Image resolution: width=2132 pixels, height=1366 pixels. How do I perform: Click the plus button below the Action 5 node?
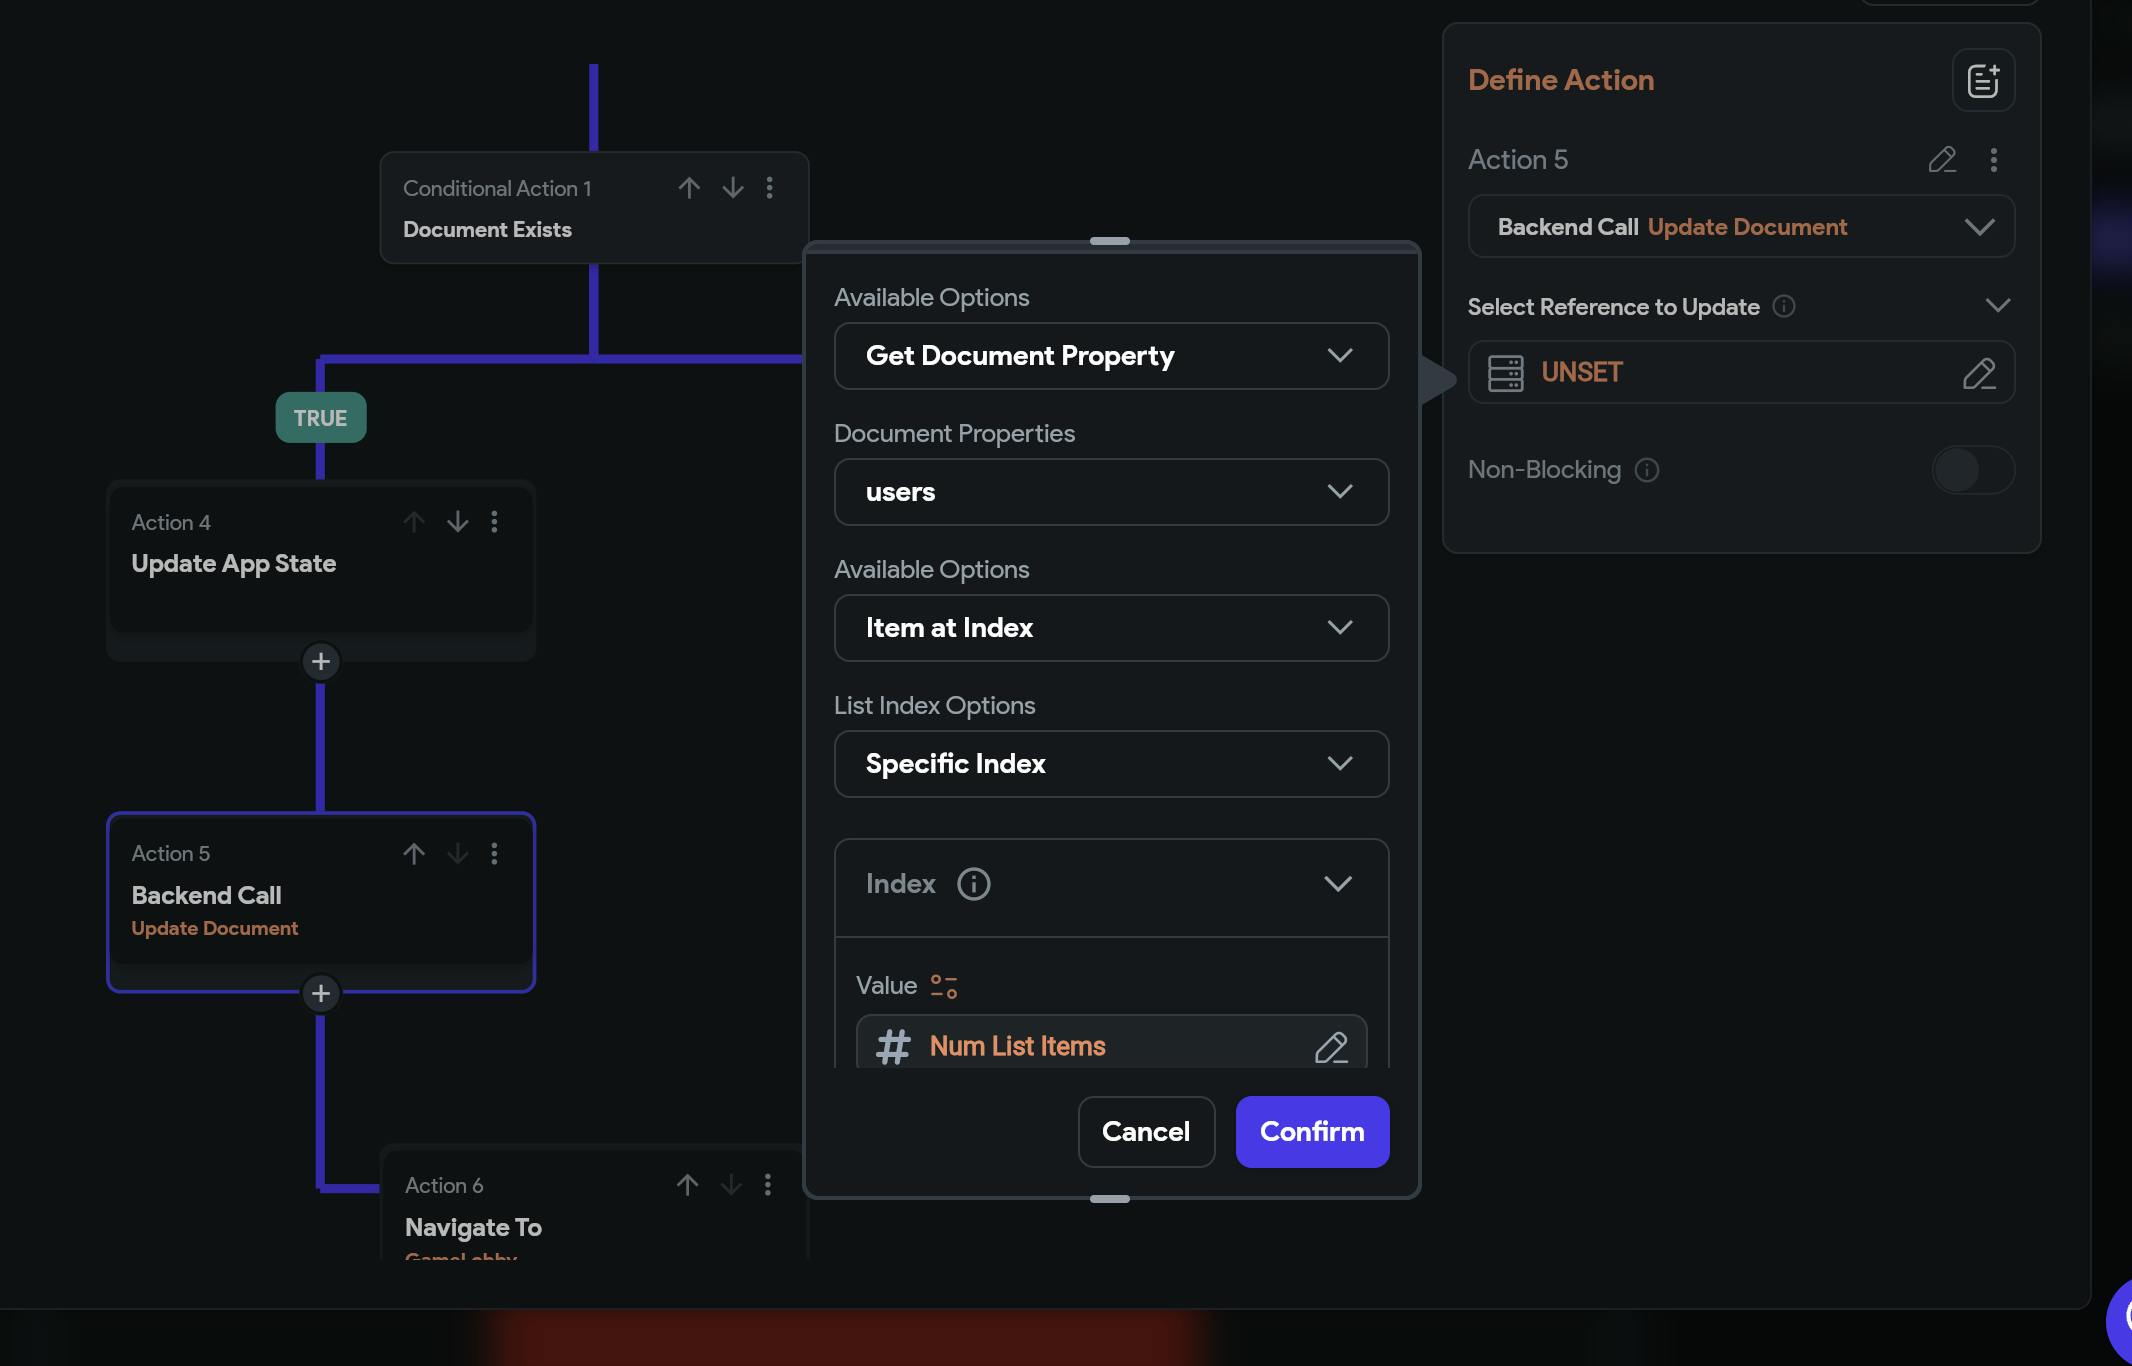[x=321, y=994]
